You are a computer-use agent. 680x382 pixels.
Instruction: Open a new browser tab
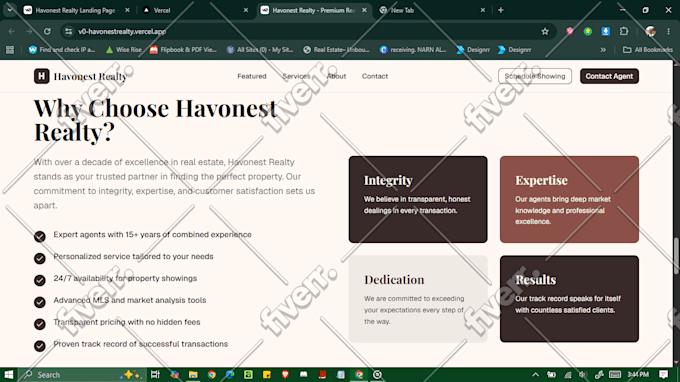point(501,10)
